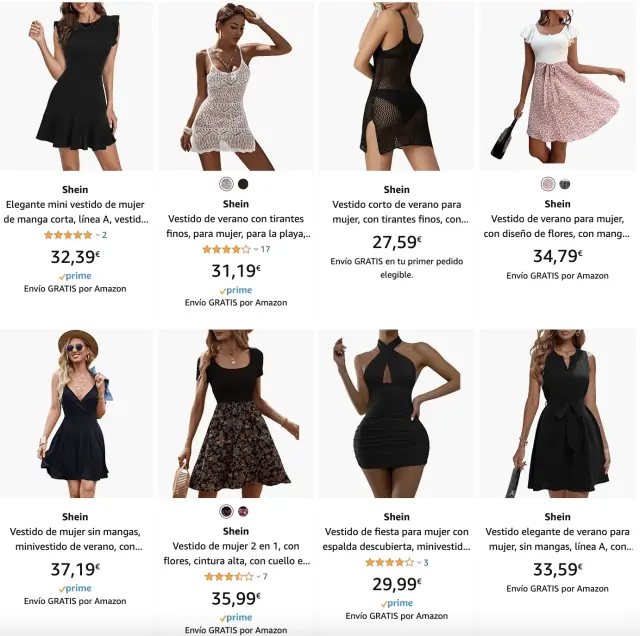Open title 'Vestido de fiesta para mujer con espalda descubierta'
The width and height of the screenshot is (640, 636).
[x=396, y=539]
